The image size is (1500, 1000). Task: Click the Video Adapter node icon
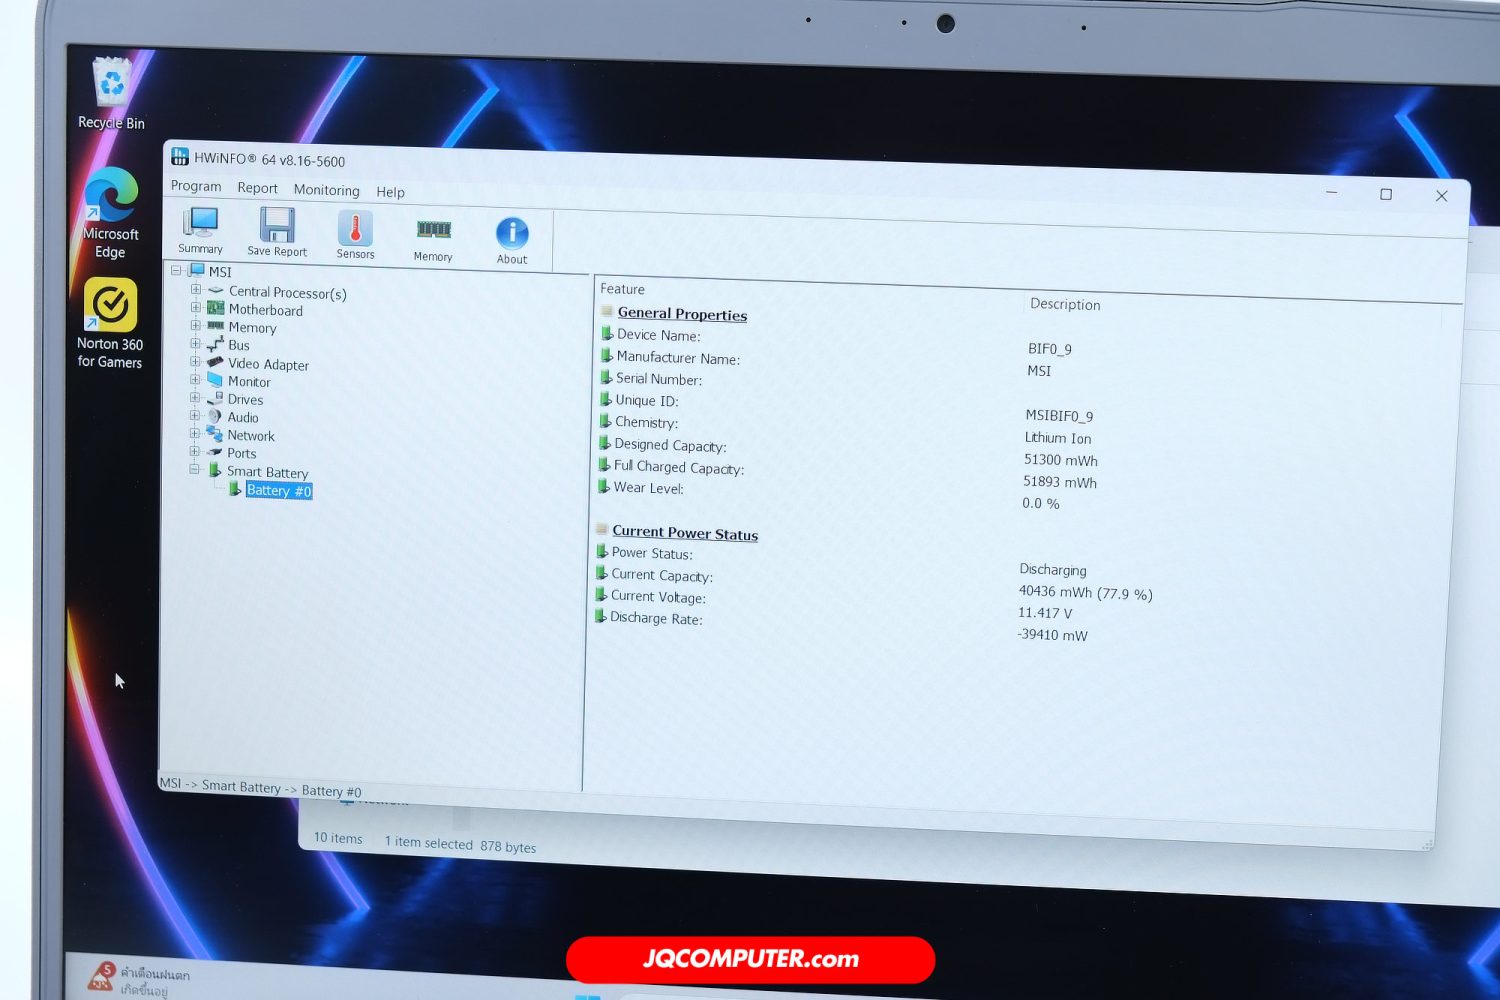[215, 362]
